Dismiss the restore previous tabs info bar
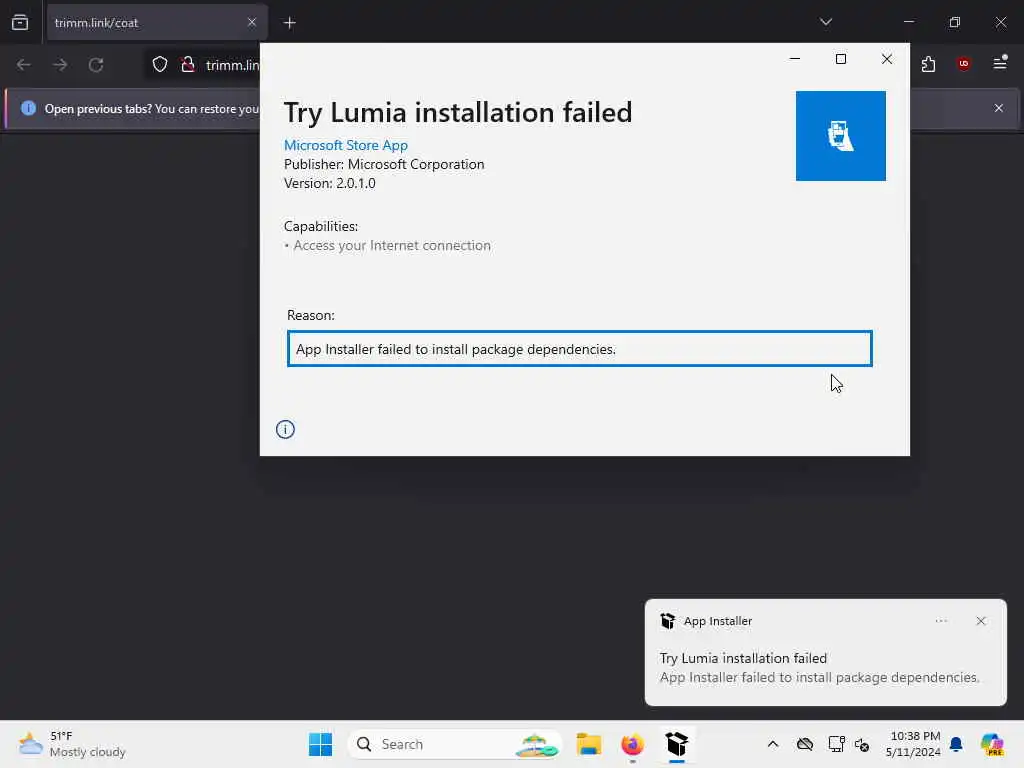1024x768 pixels. pos(998,108)
